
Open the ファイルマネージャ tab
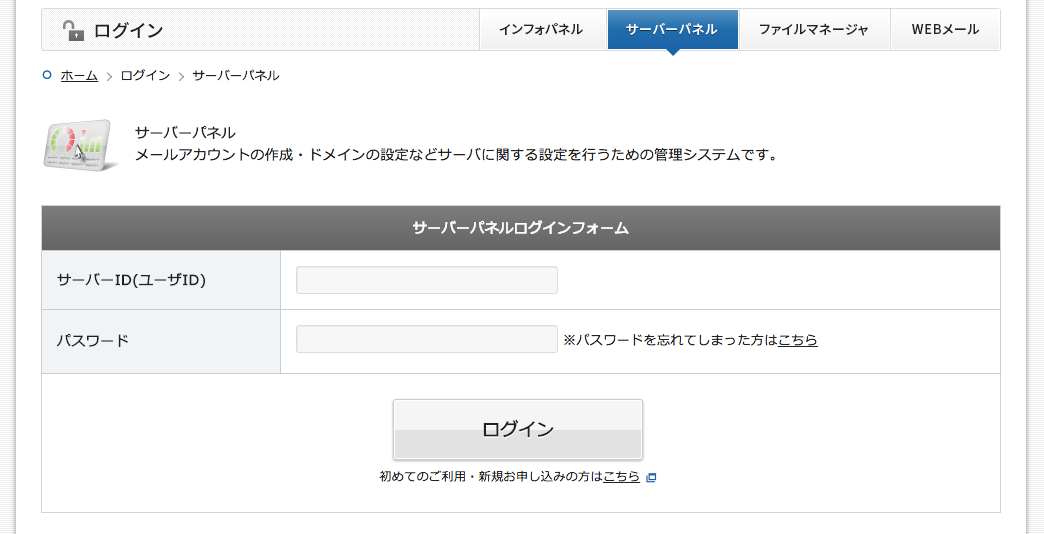(814, 30)
